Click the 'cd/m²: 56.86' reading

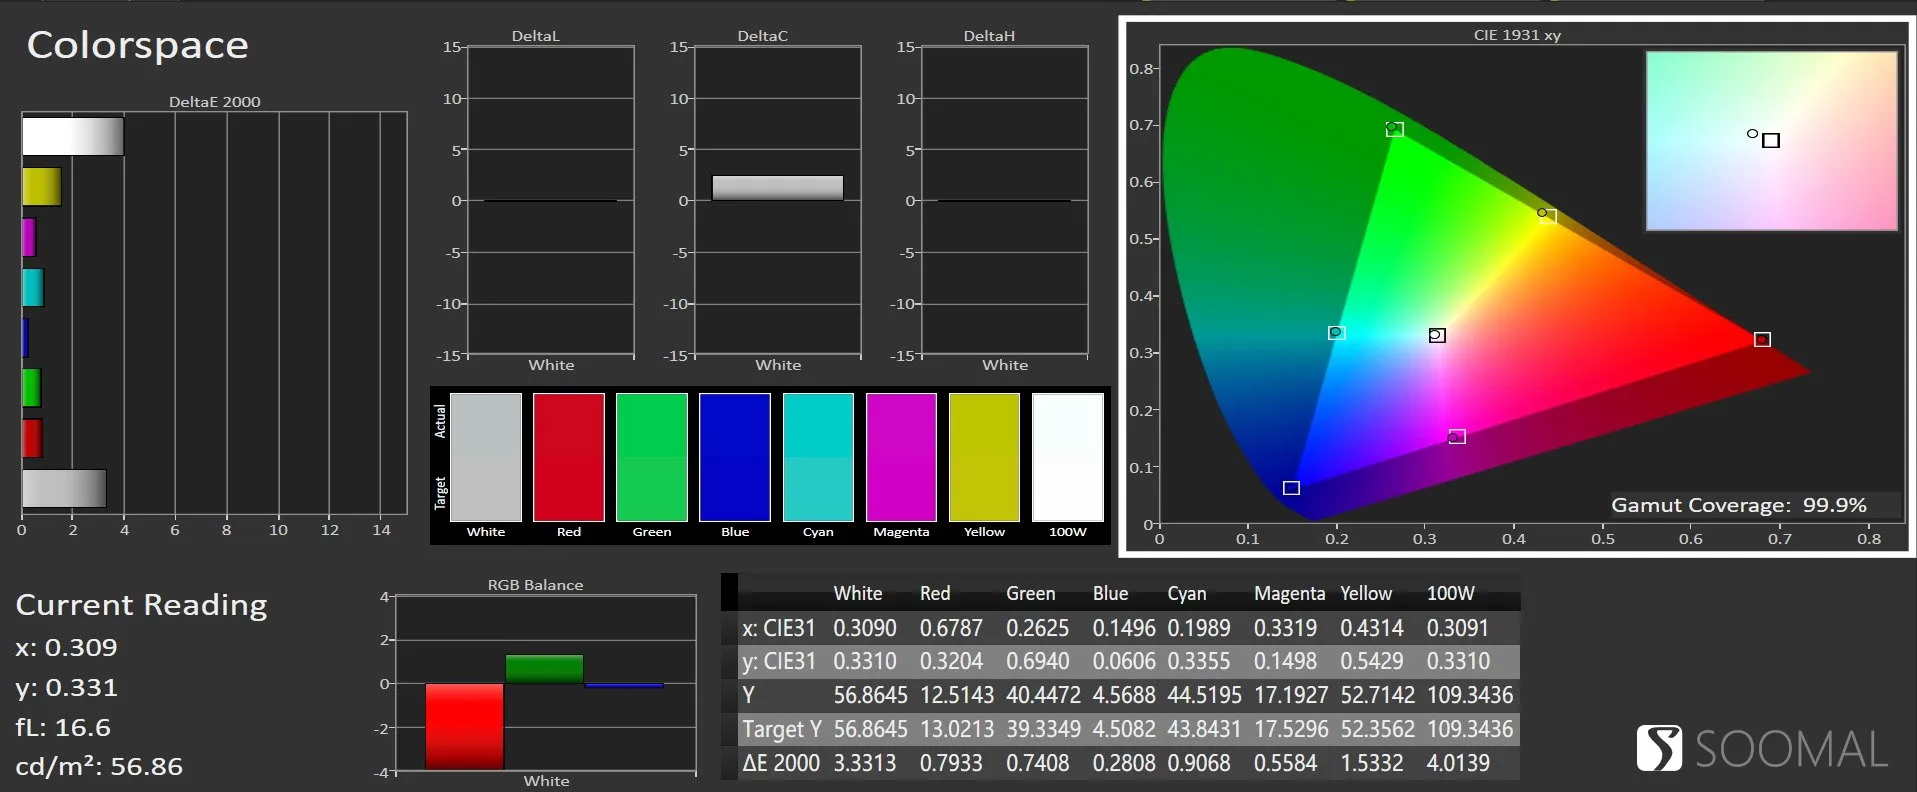pos(99,766)
